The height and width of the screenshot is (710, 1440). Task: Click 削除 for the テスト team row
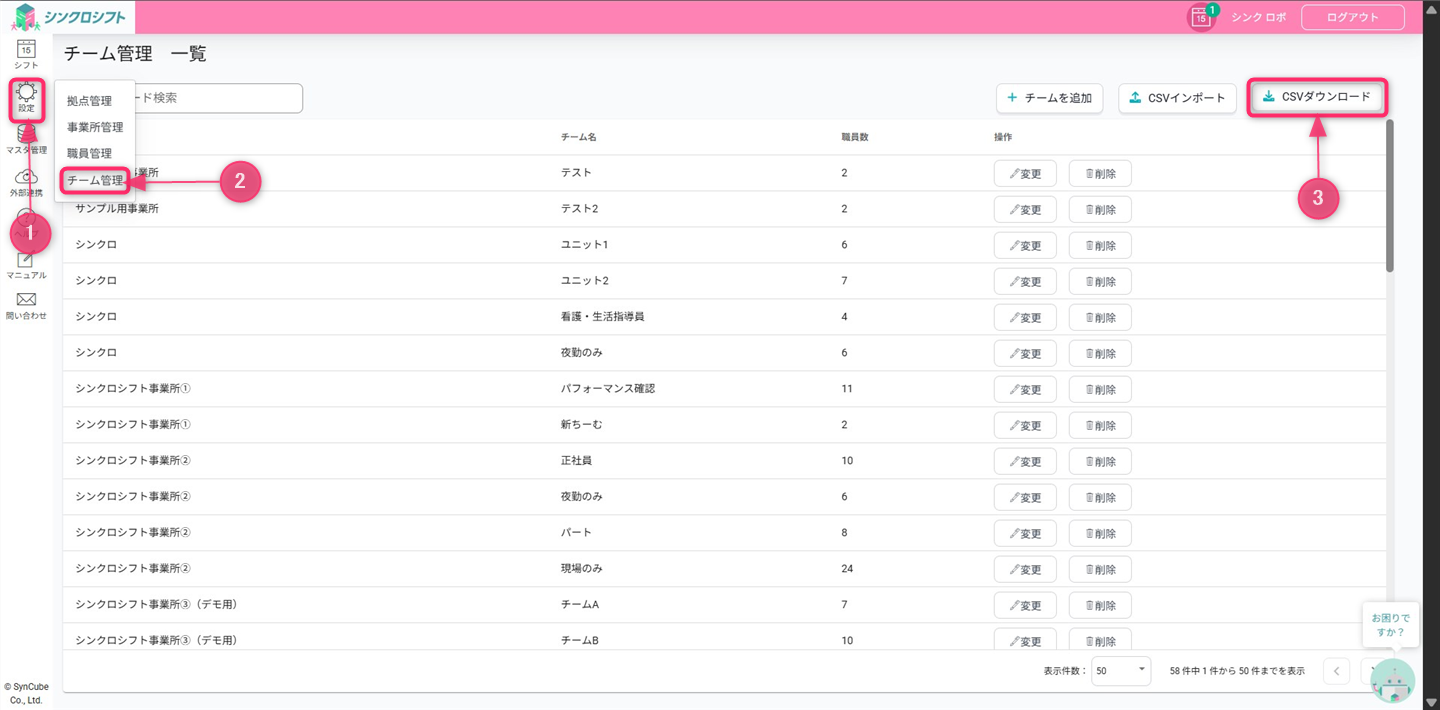click(1100, 173)
